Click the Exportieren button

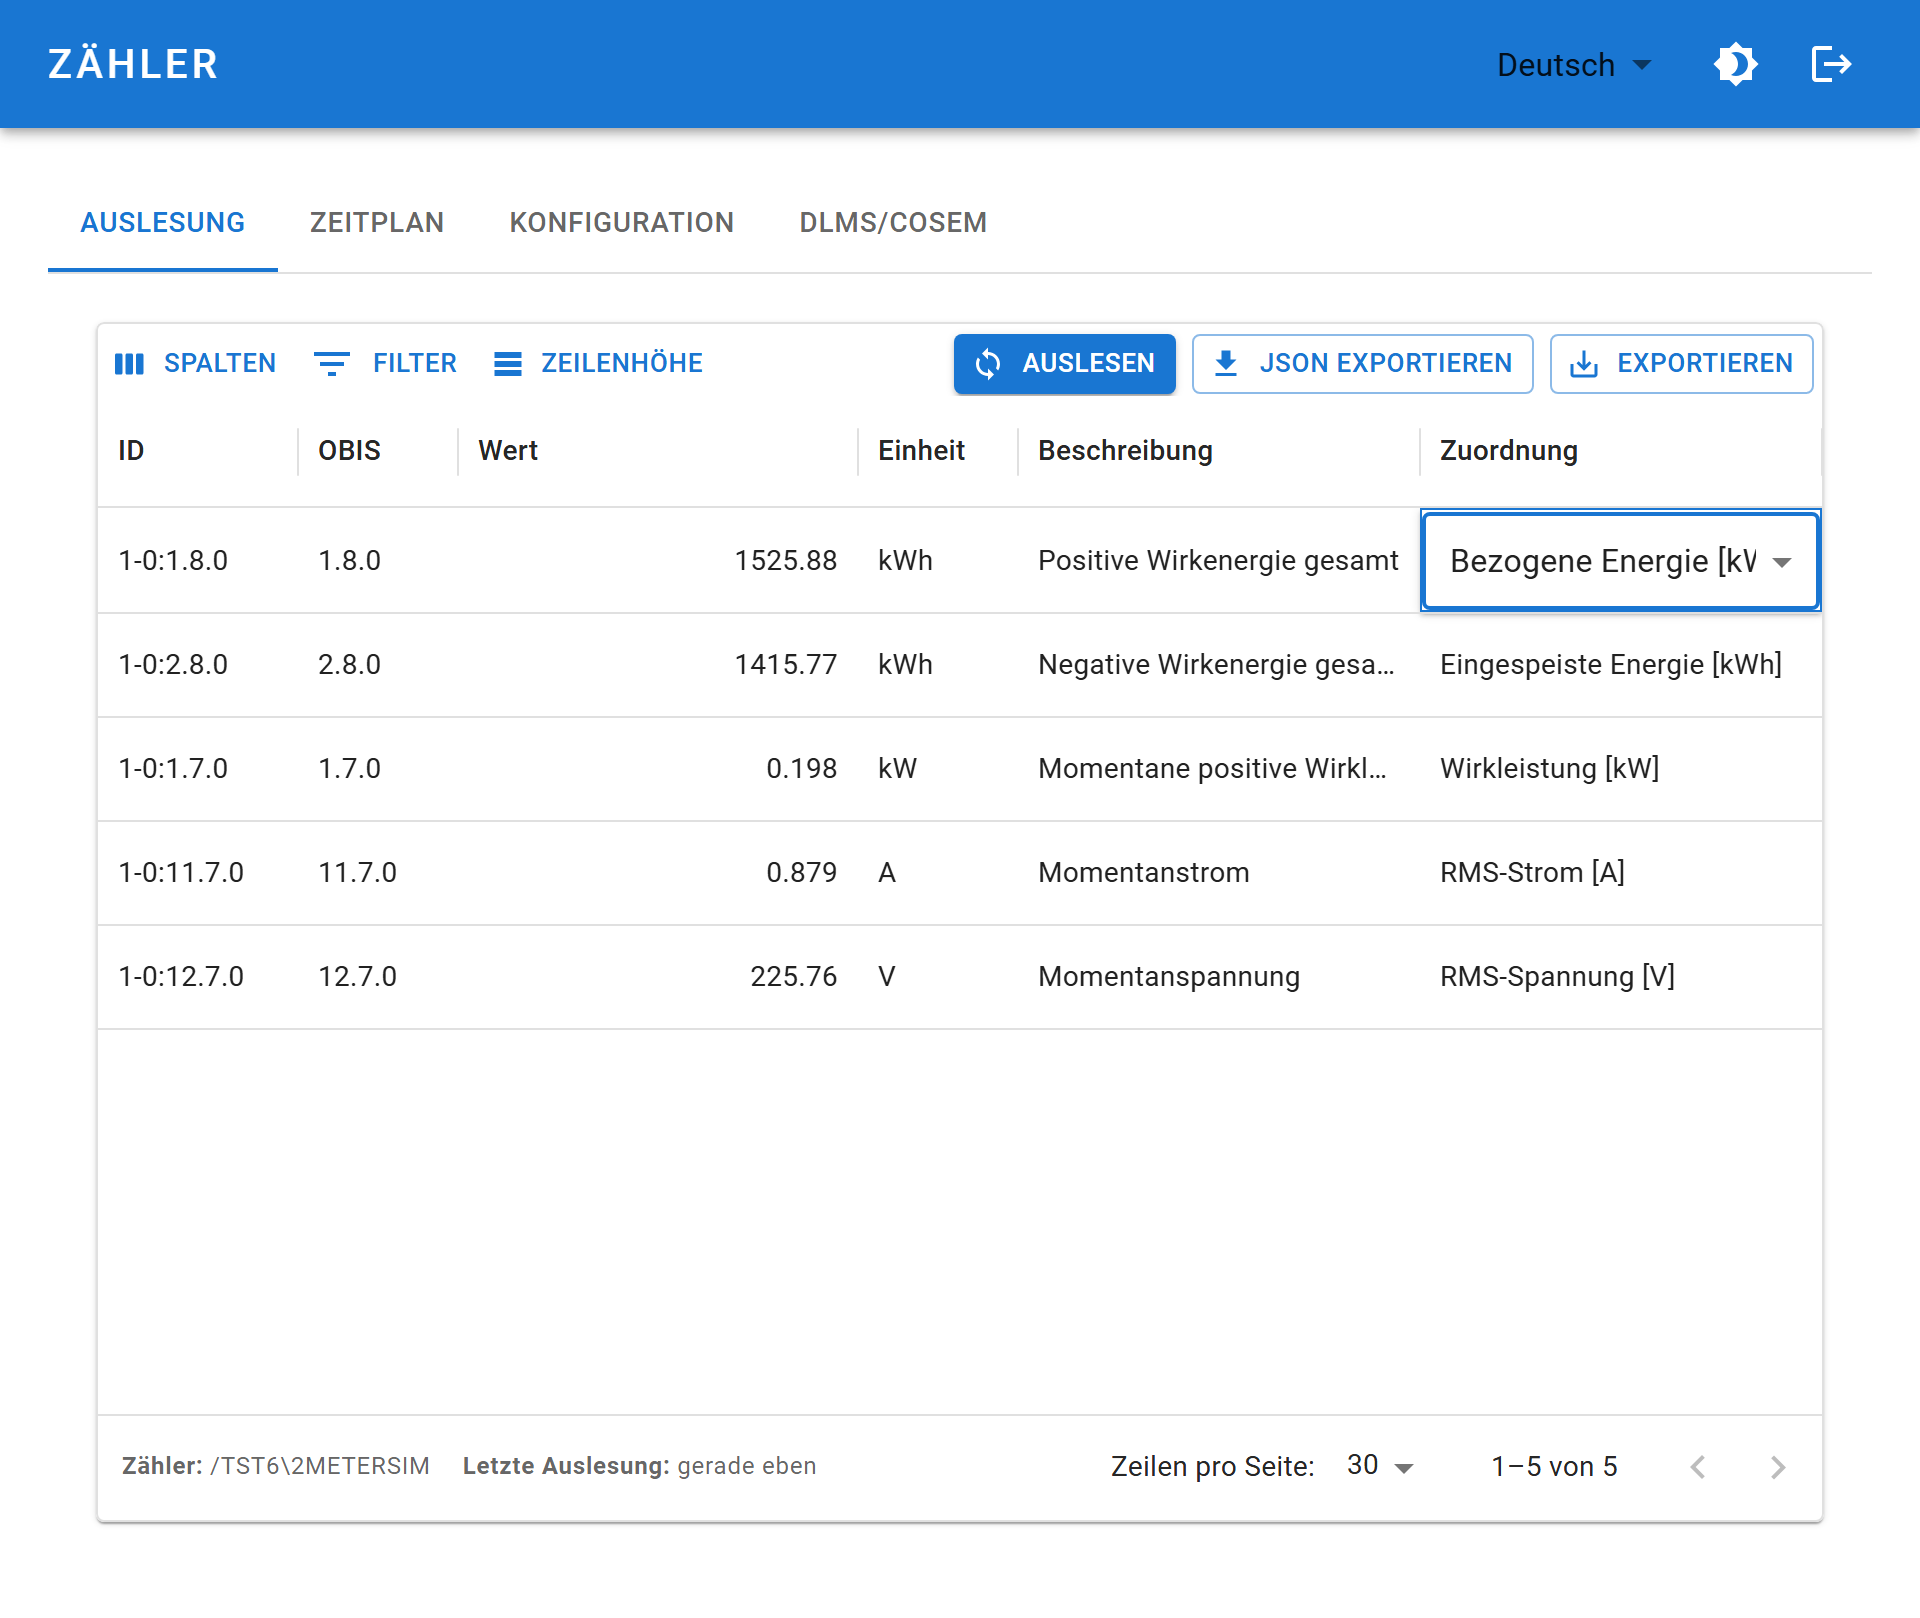coord(1681,363)
